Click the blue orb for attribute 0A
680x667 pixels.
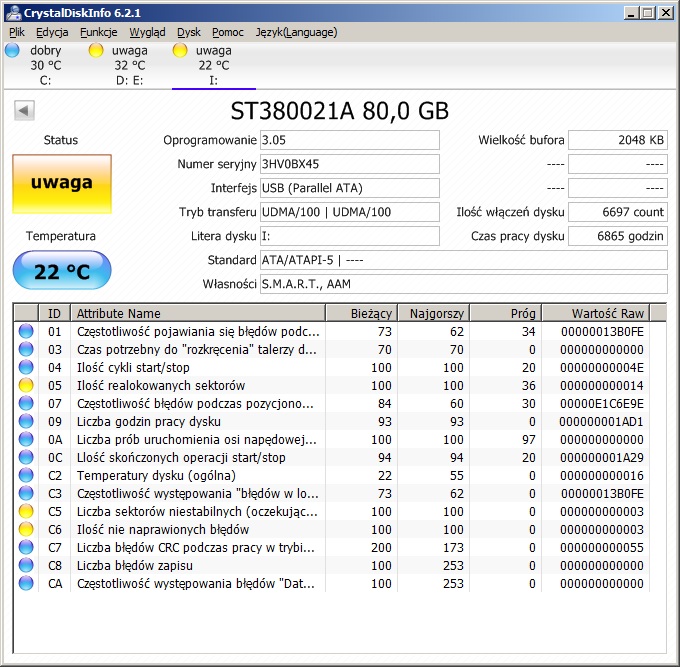[x=26, y=439]
